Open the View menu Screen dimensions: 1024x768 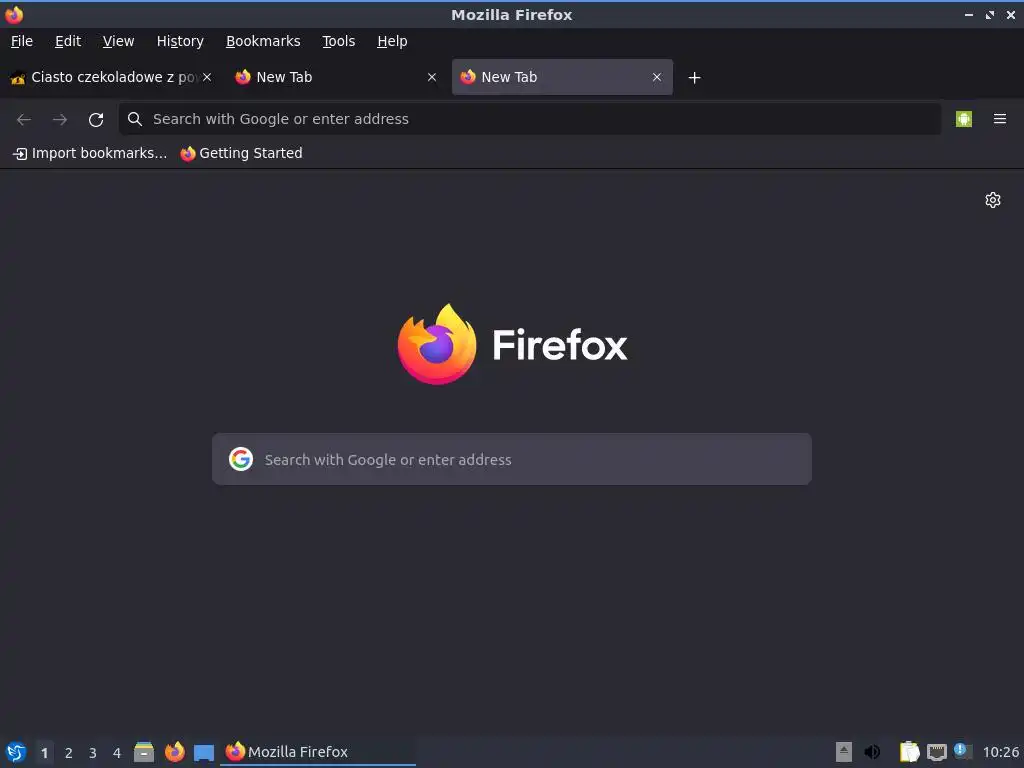pyautogui.click(x=118, y=41)
